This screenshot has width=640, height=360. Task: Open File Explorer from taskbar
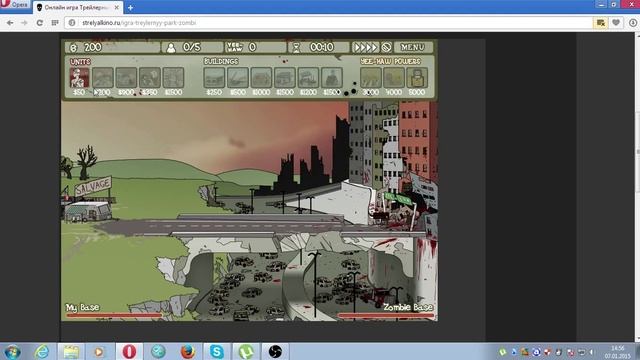71,351
